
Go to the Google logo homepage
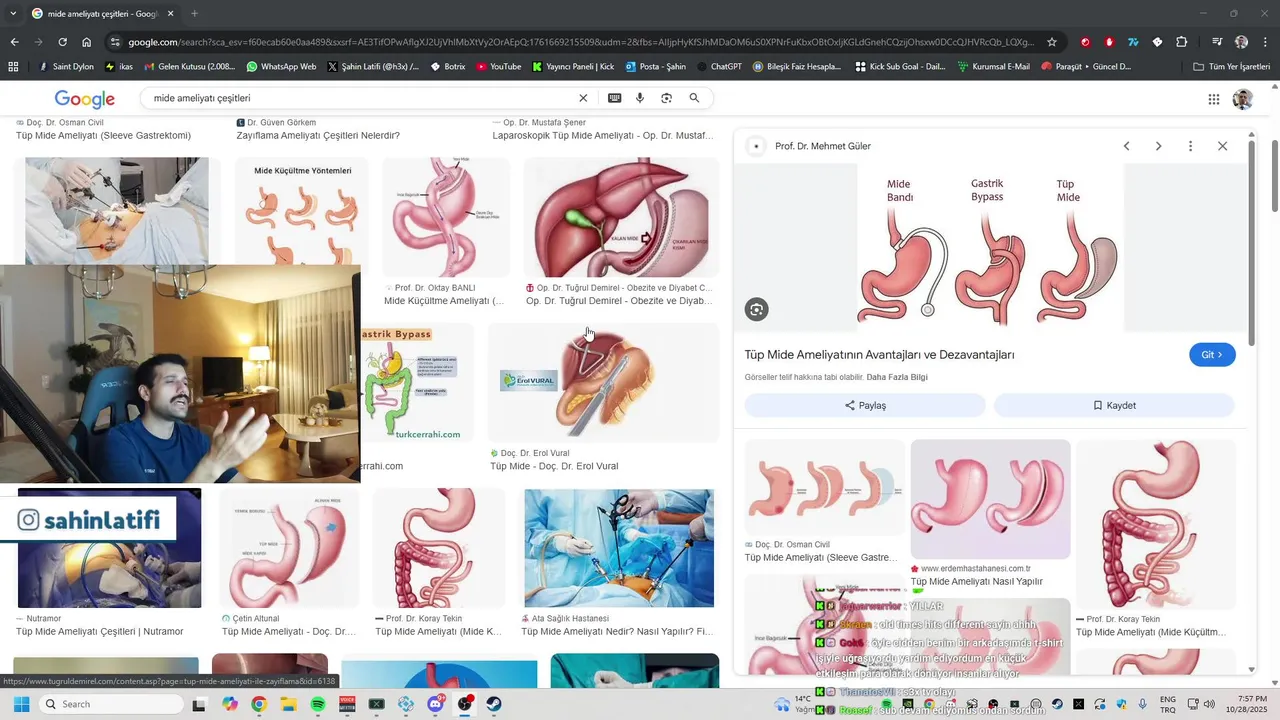point(85,99)
